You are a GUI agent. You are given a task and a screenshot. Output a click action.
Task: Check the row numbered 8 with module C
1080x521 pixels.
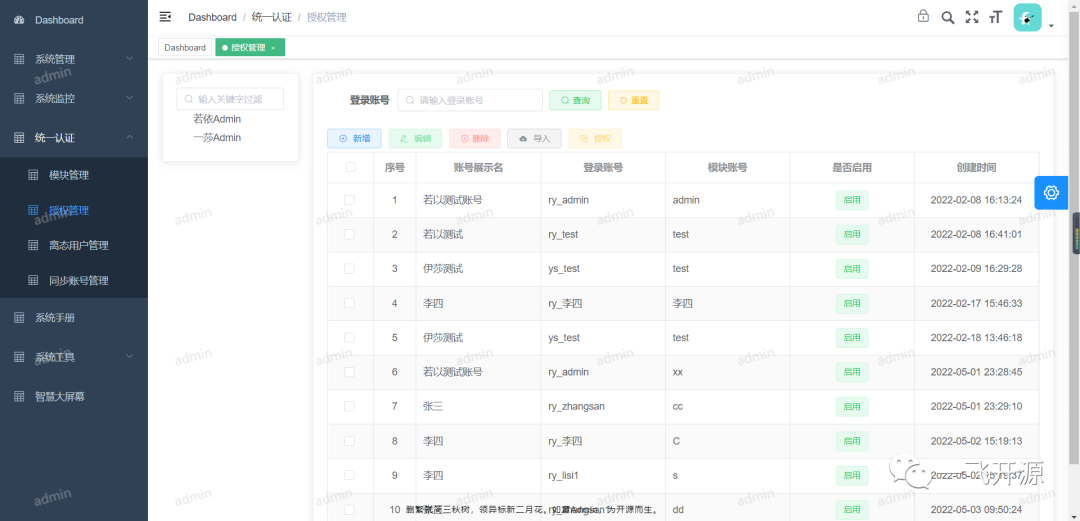click(349, 441)
